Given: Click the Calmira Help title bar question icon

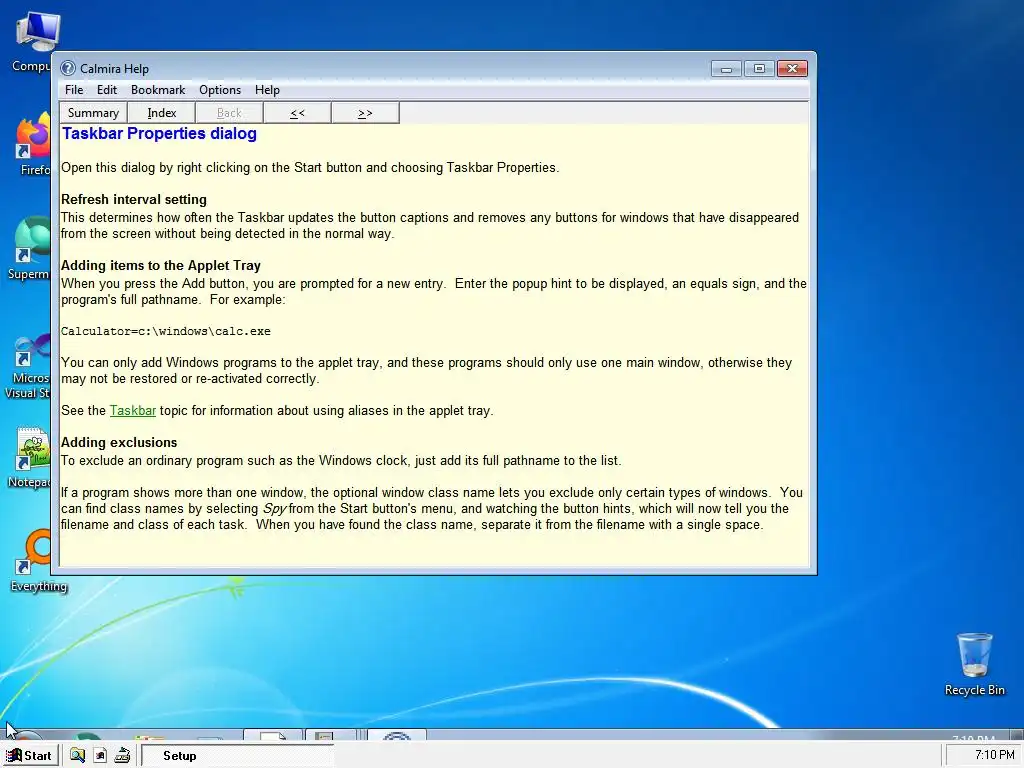Looking at the screenshot, I should [68, 68].
